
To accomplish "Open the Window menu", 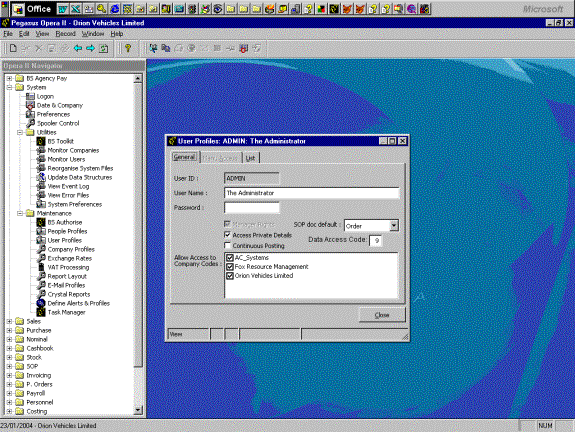I will (93, 34).
